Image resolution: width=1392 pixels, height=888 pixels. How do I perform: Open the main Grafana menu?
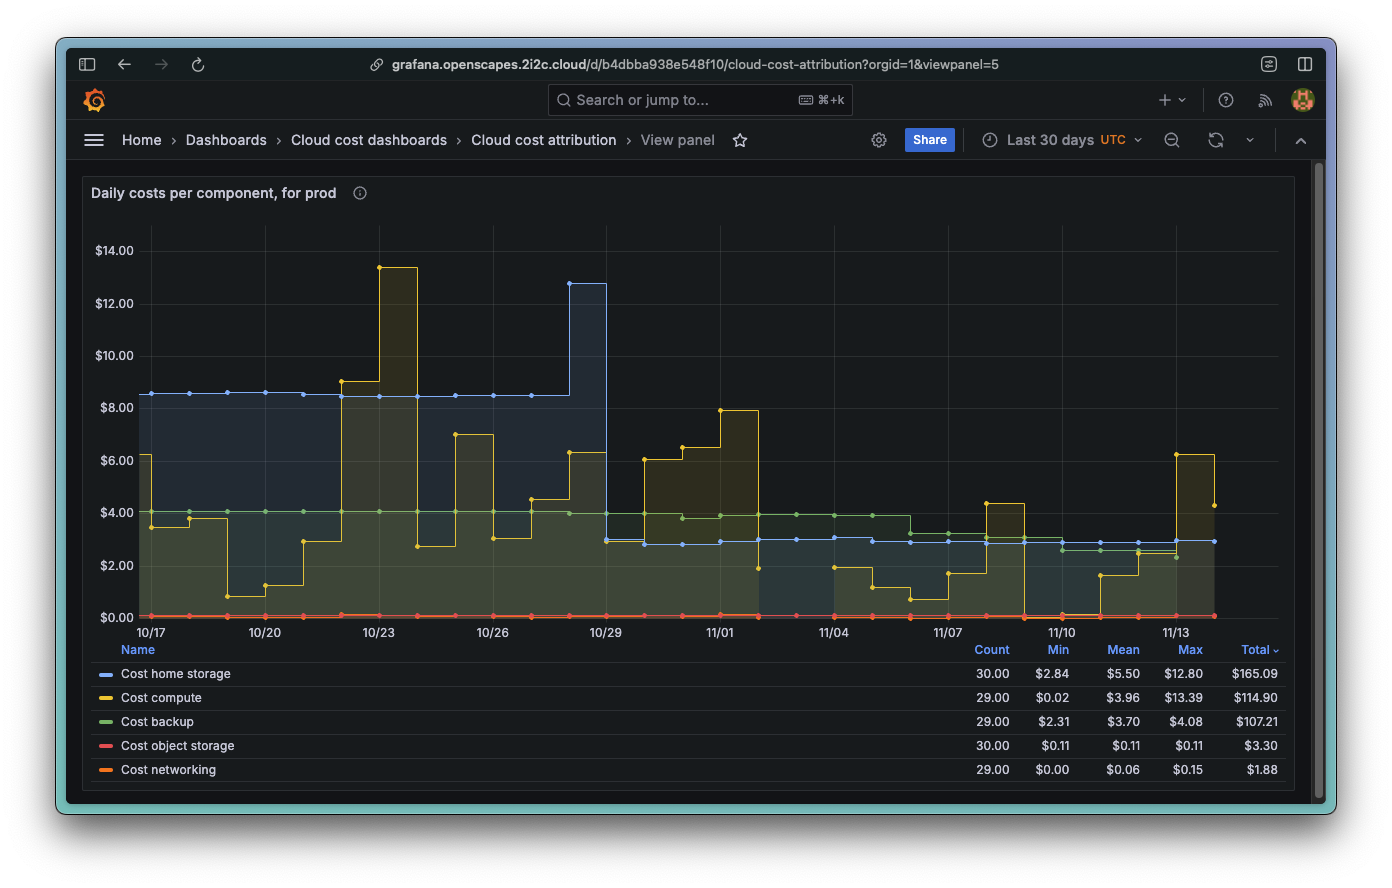point(93,140)
